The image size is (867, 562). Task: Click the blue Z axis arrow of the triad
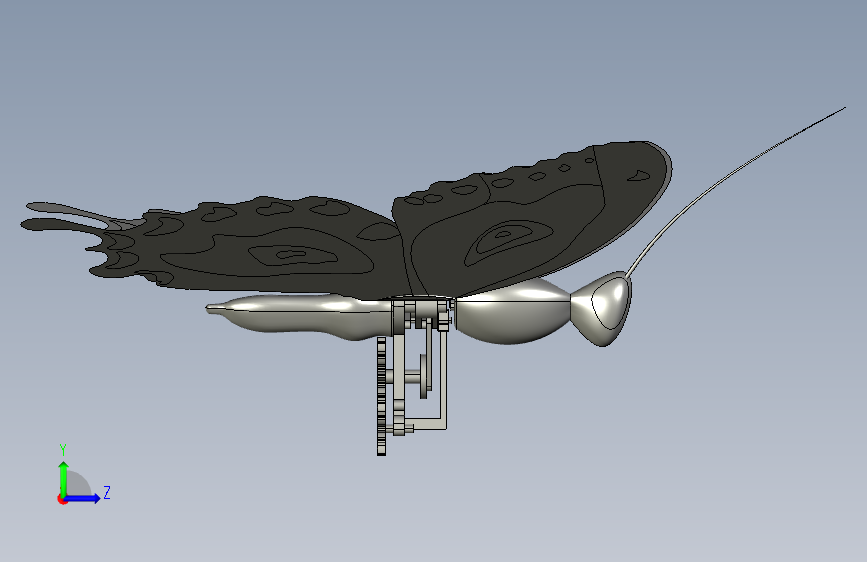coord(83,498)
